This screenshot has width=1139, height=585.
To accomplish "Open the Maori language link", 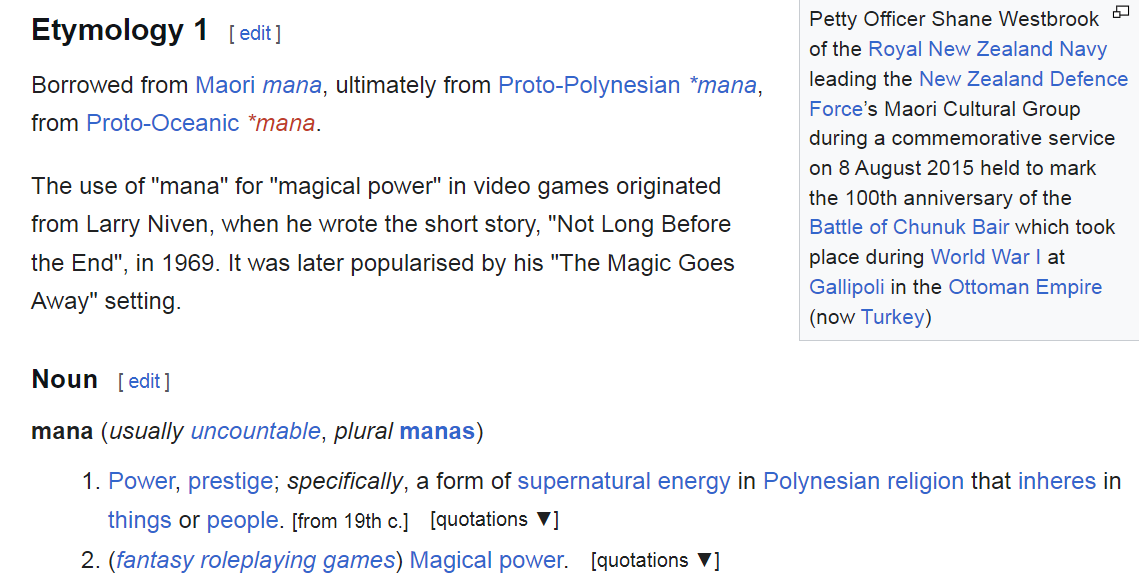I will tap(224, 85).
